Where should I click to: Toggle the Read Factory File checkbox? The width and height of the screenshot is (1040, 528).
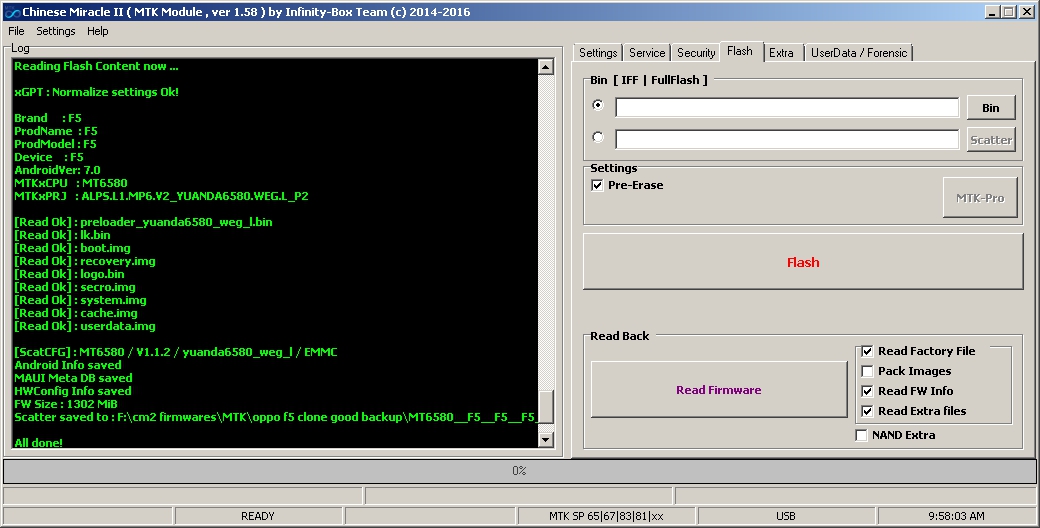(x=867, y=351)
